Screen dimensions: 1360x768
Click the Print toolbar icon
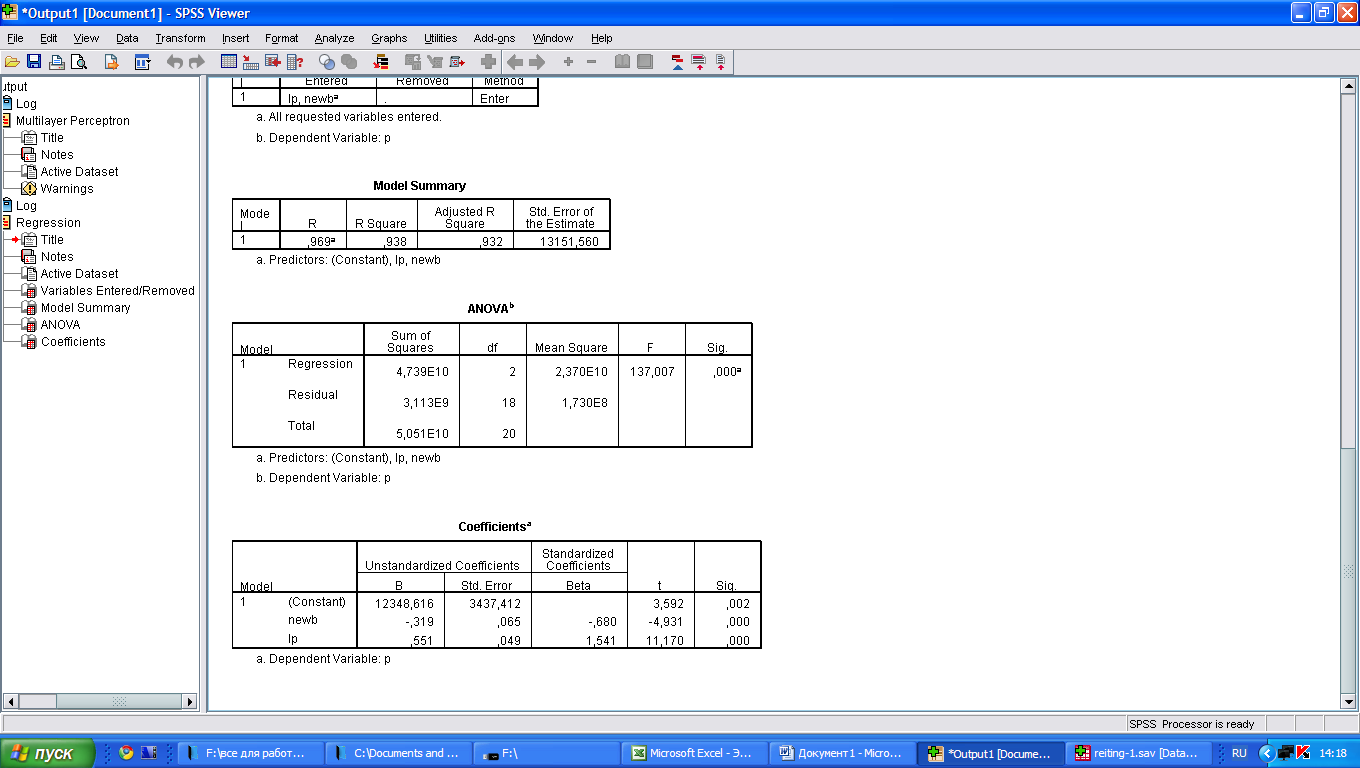(57, 62)
